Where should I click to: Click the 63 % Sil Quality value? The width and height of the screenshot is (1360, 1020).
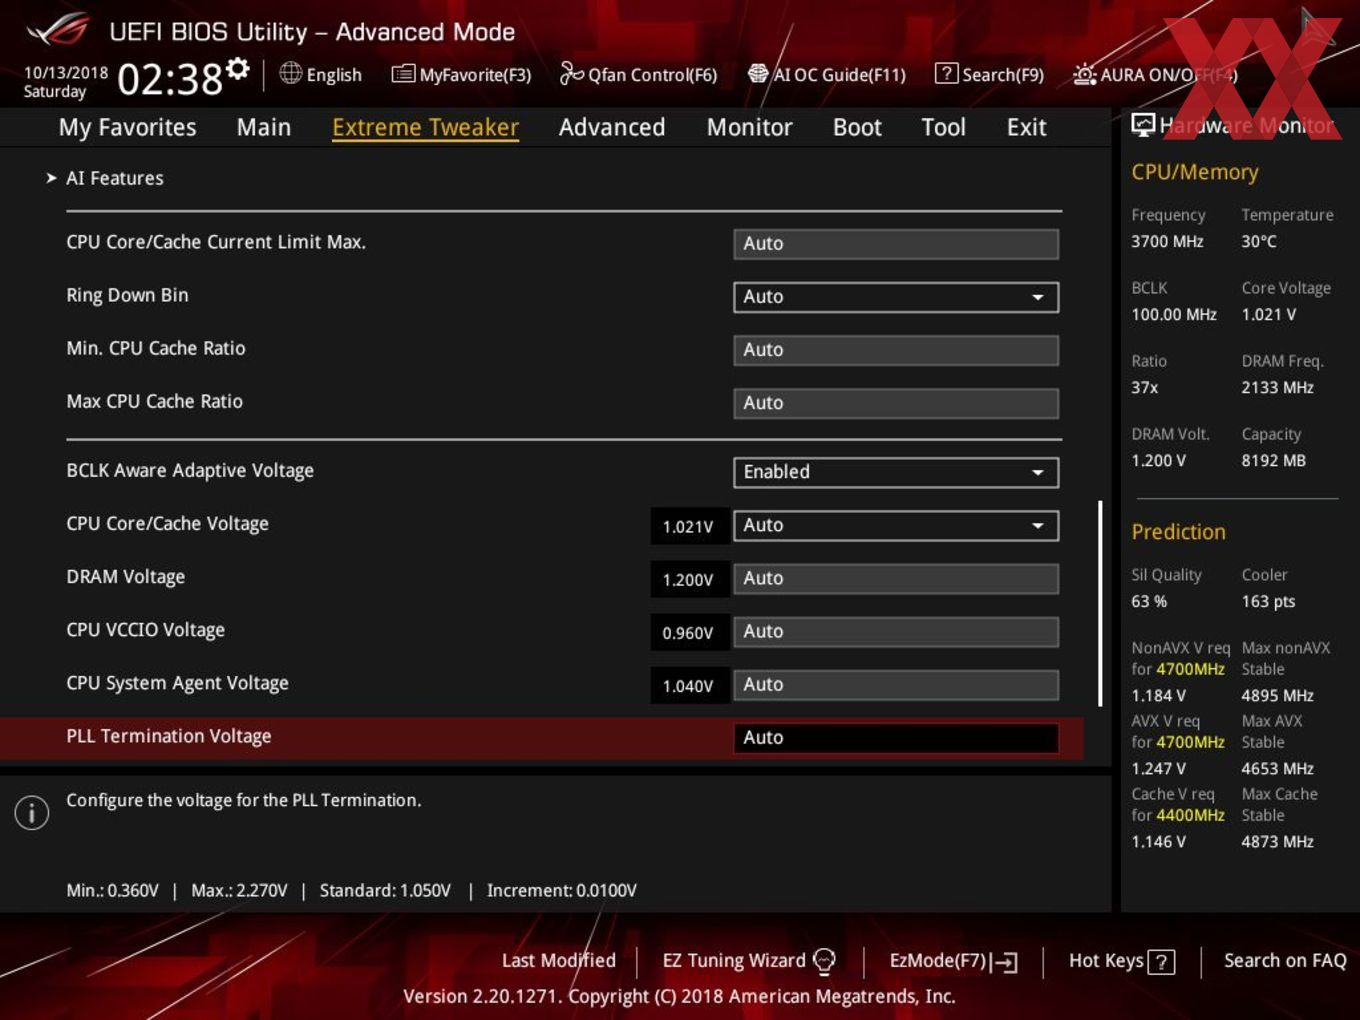click(1149, 601)
